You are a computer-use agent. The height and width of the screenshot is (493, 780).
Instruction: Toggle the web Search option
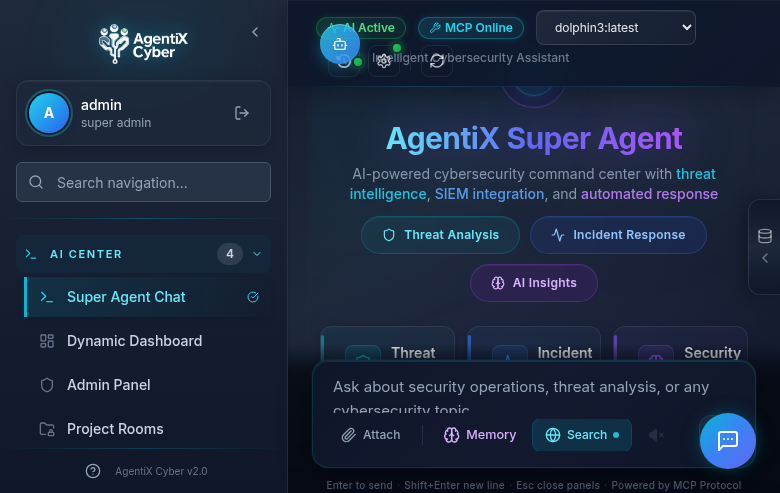tap(582, 435)
